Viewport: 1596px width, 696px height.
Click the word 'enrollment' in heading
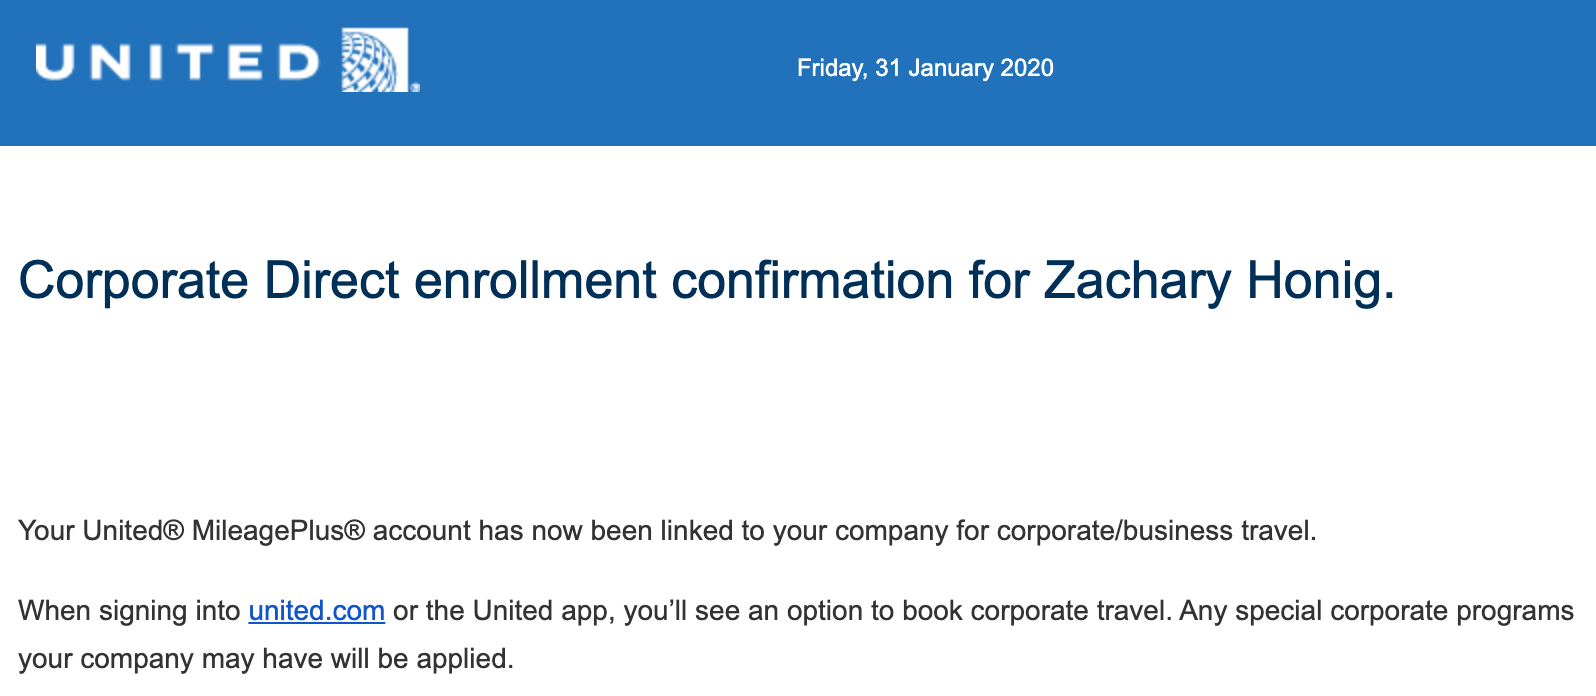tap(534, 281)
